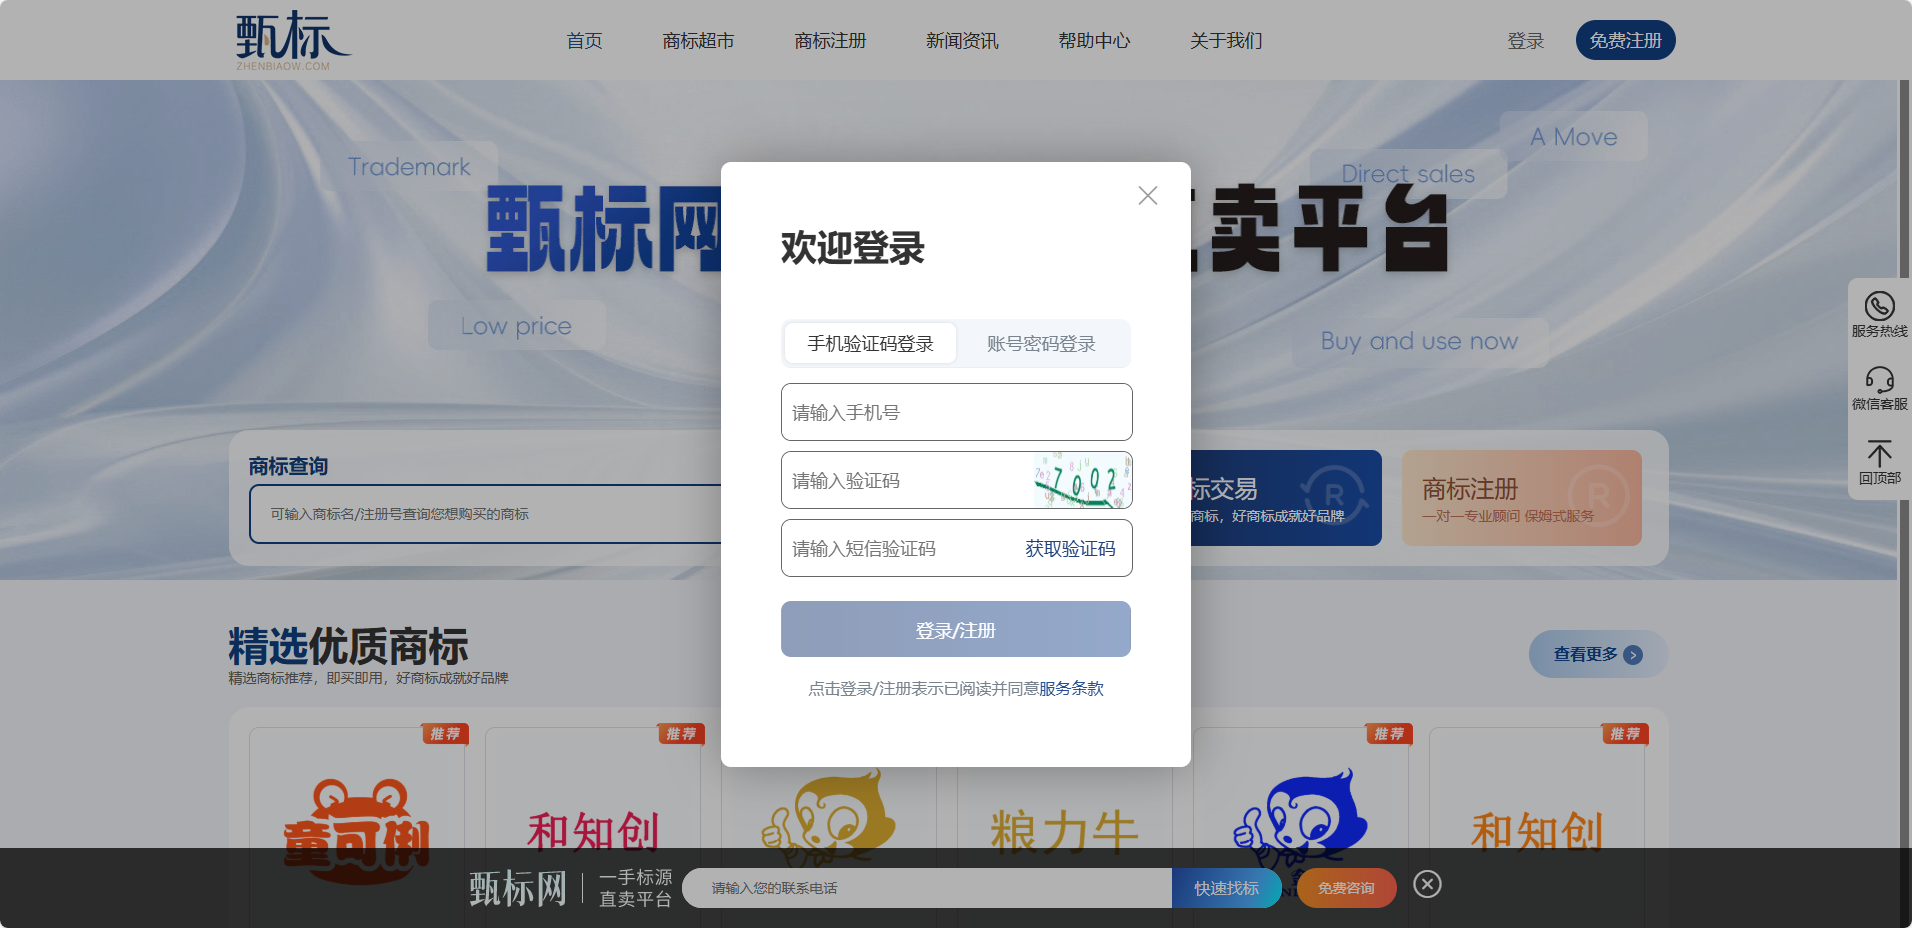
Task: Dismiss the bottom banner with circled X
Action: coord(1427,884)
